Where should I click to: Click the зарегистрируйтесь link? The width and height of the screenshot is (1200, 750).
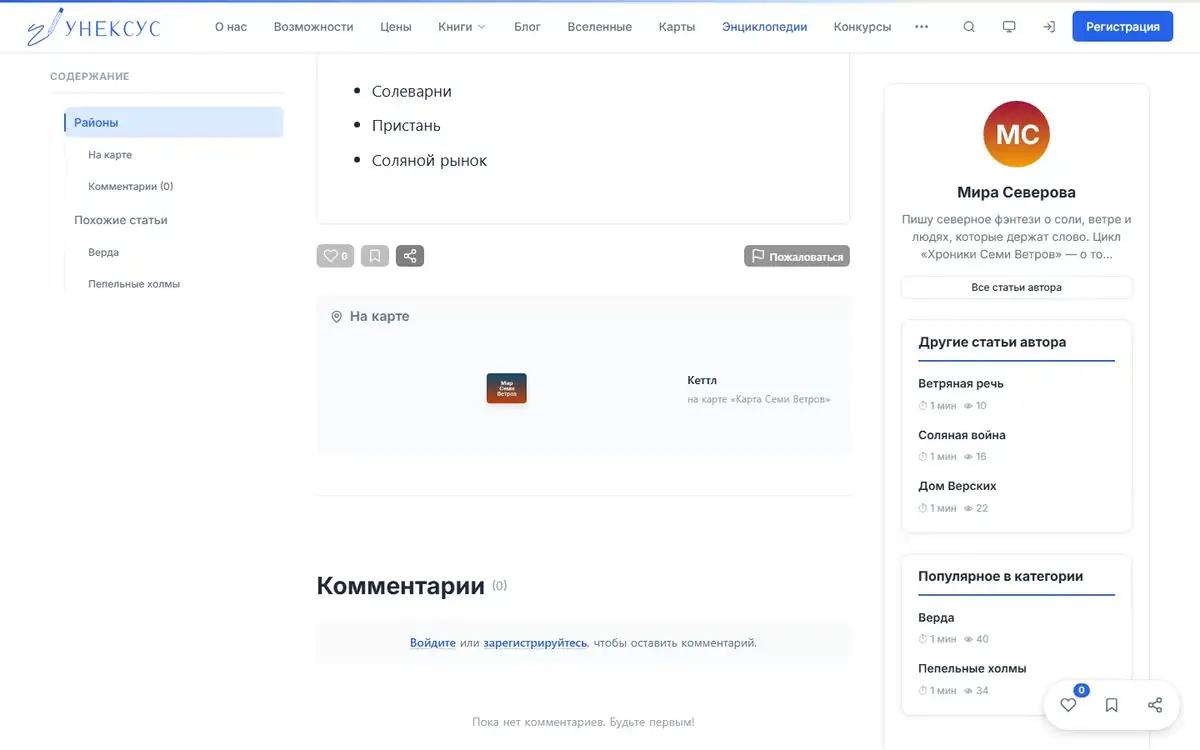535,643
